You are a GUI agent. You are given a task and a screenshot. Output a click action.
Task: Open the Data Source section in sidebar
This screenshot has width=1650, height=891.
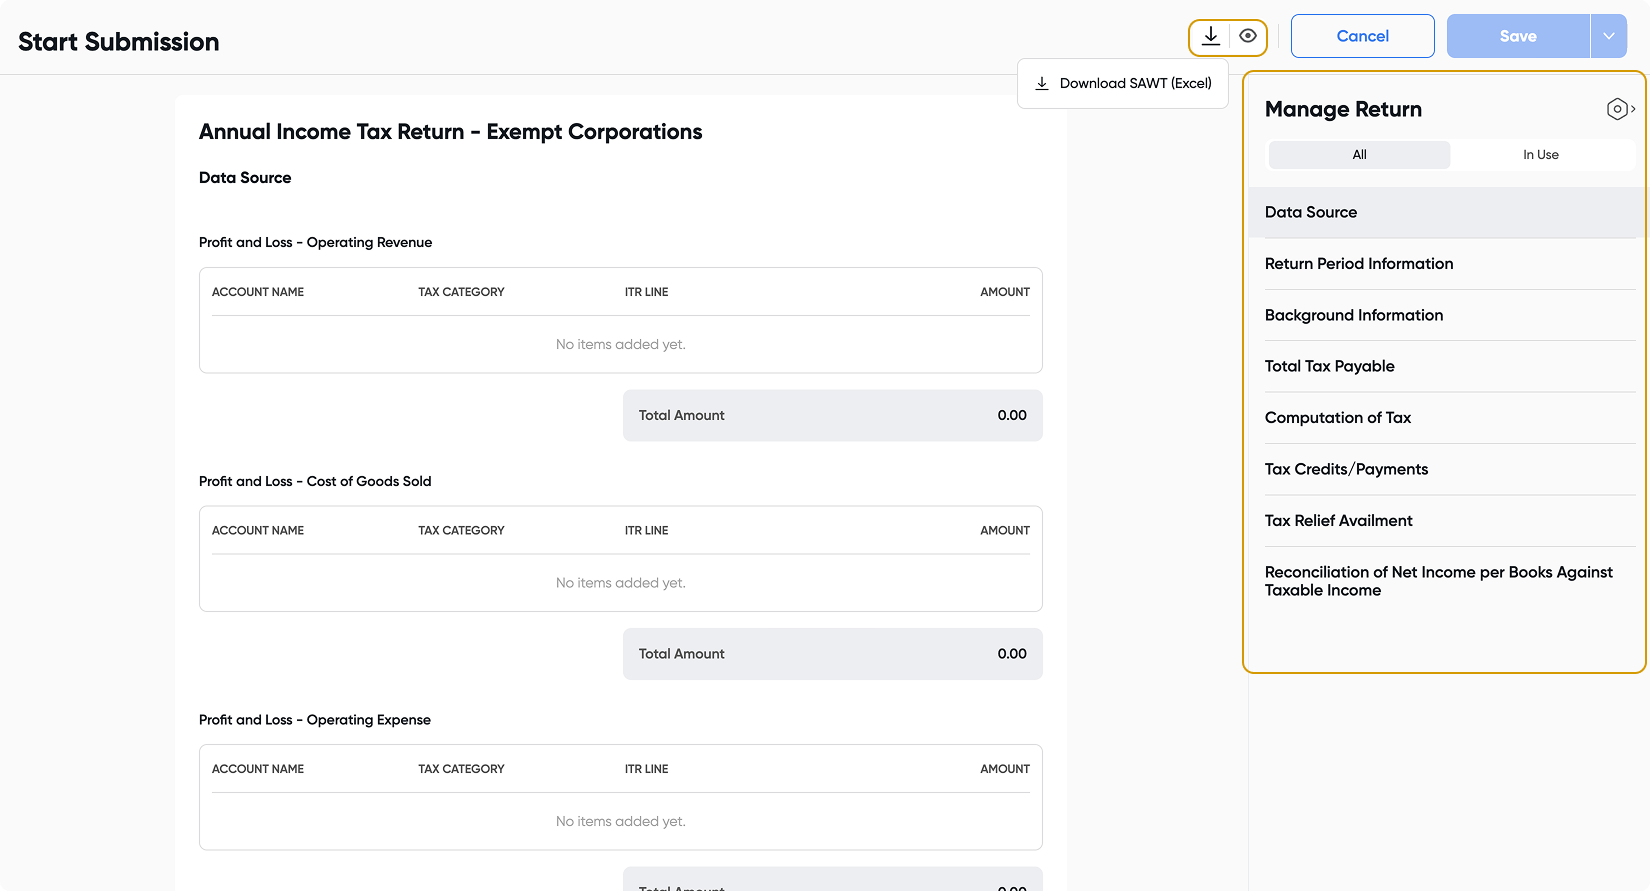pos(1311,212)
